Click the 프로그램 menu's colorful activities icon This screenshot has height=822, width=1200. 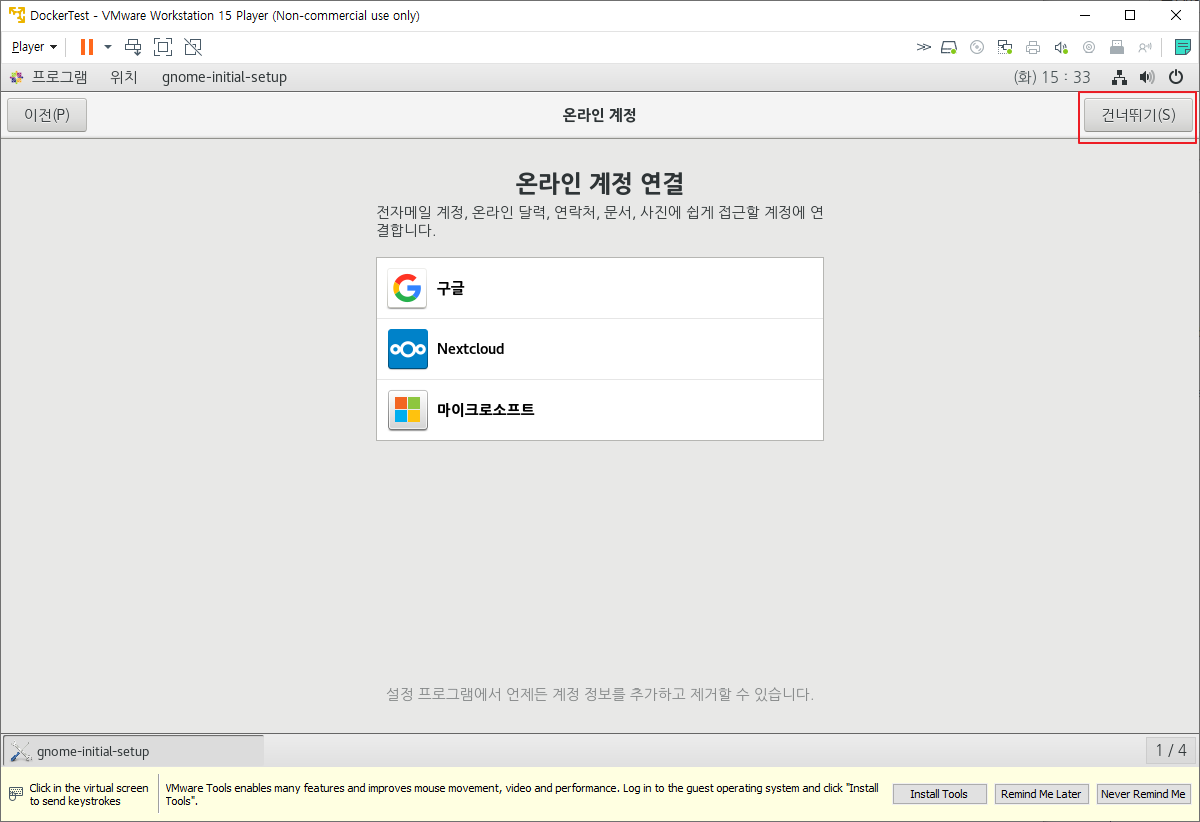click(x=16, y=77)
